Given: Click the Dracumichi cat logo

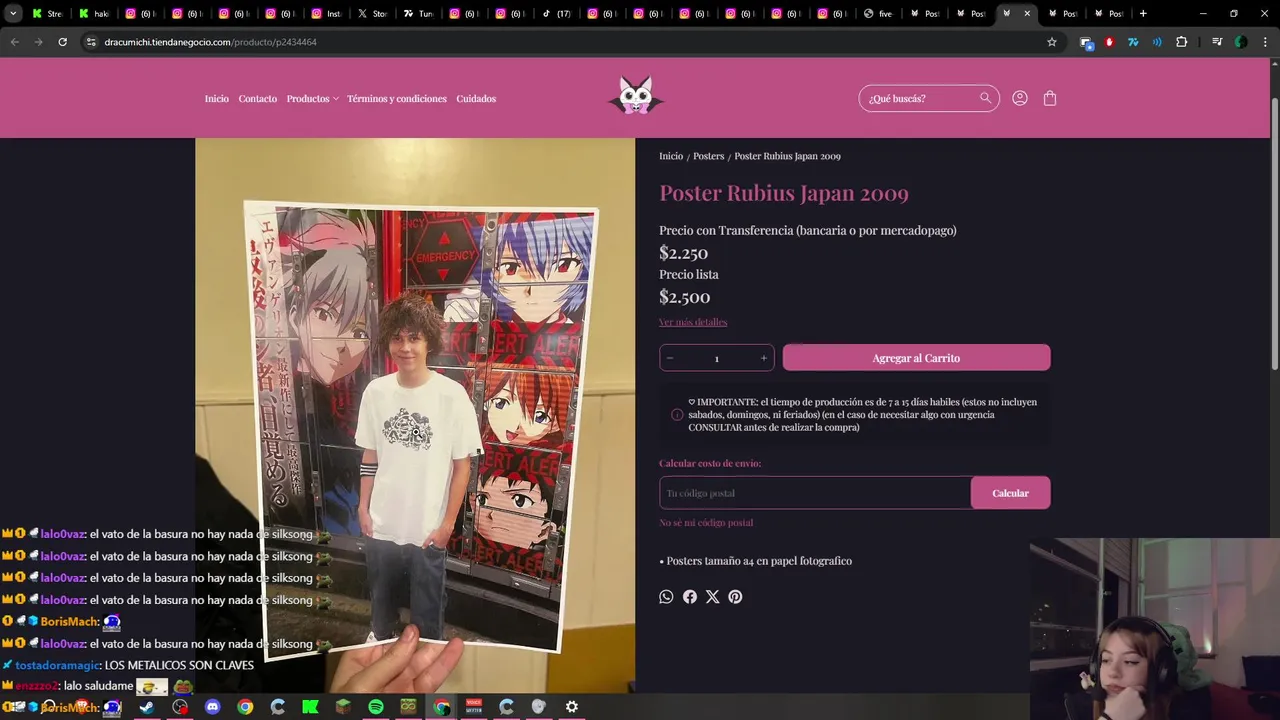Looking at the screenshot, I should pos(636,96).
